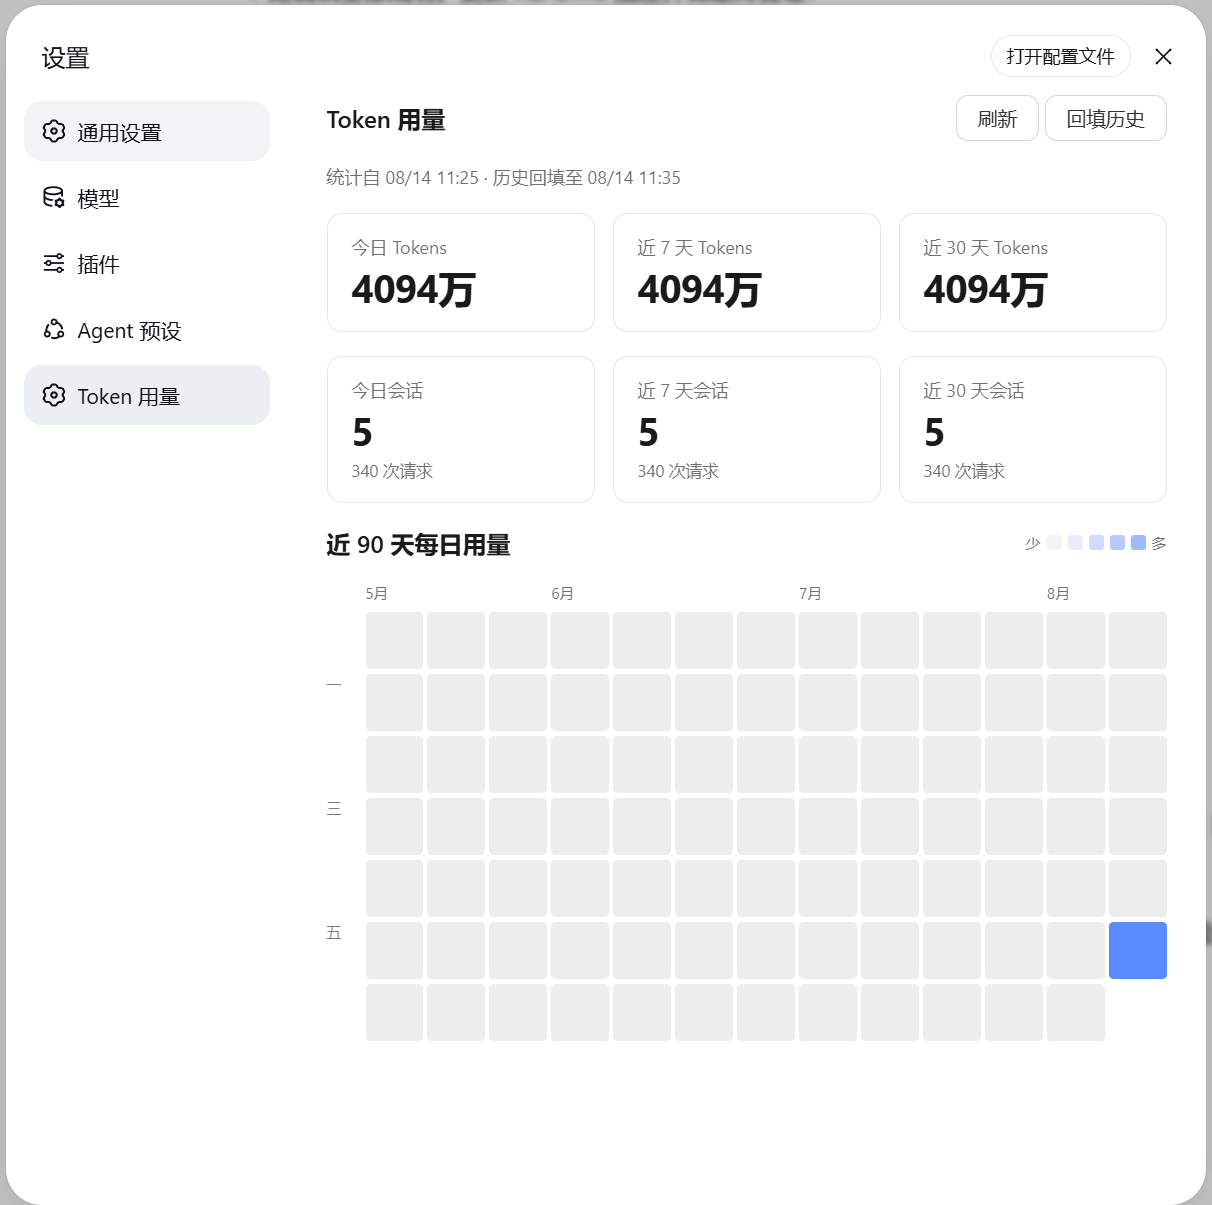This screenshot has width=1212, height=1205.
Task: Click the 统计自 08/14 11:25 timestamp text
Action: point(403,178)
